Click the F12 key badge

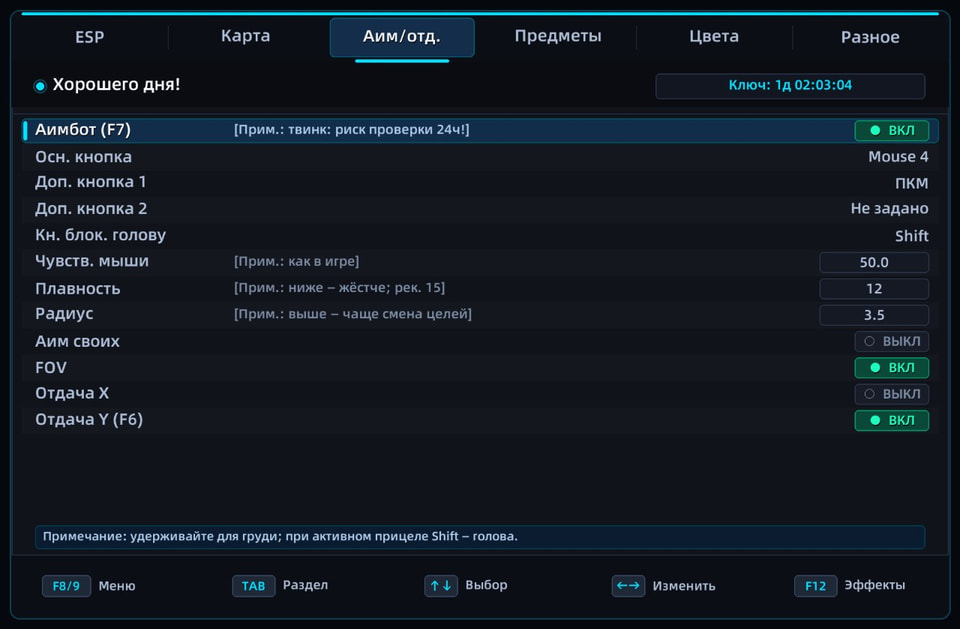816,586
